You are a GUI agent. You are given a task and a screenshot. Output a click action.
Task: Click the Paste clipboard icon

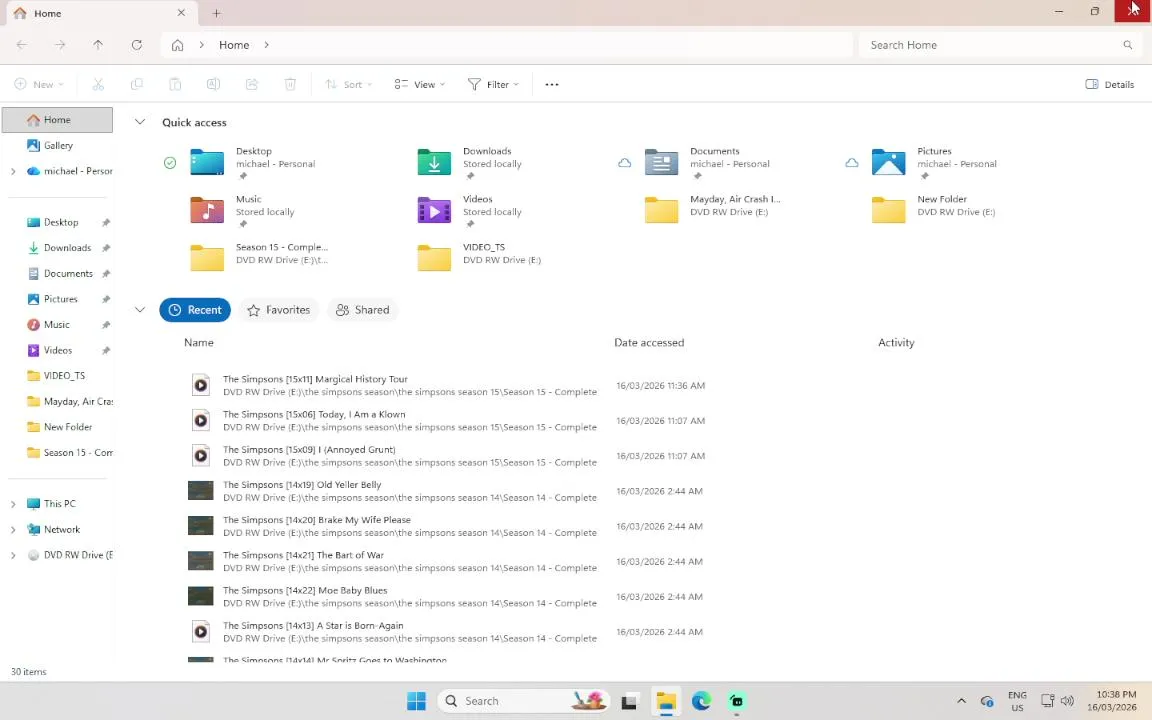coord(175,84)
